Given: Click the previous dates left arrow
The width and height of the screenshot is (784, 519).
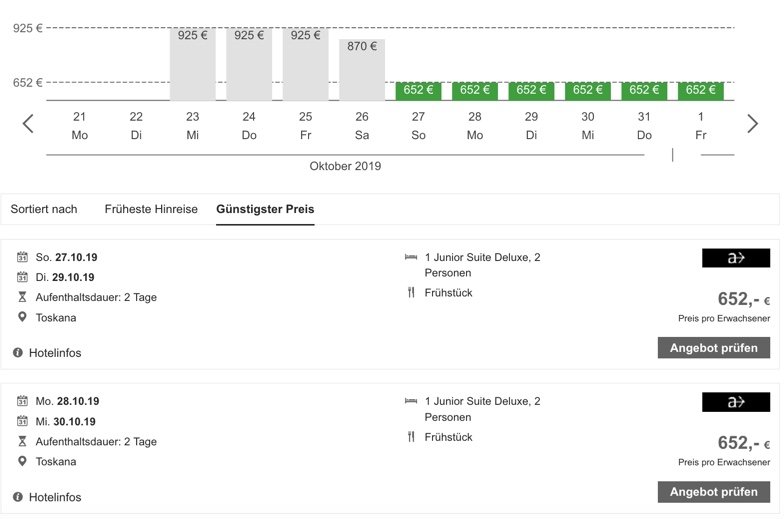Looking at the screenshot, I should (28, 124).
